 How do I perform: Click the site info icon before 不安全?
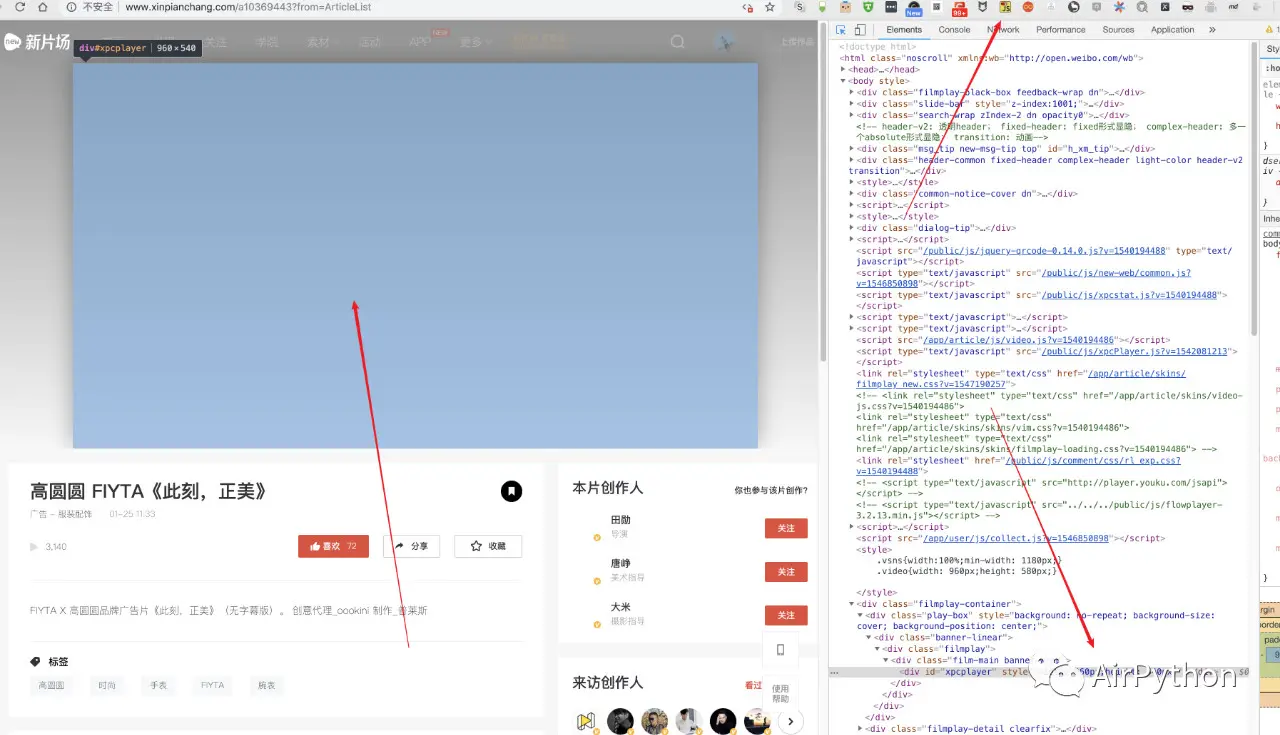(x=71, y=6)
